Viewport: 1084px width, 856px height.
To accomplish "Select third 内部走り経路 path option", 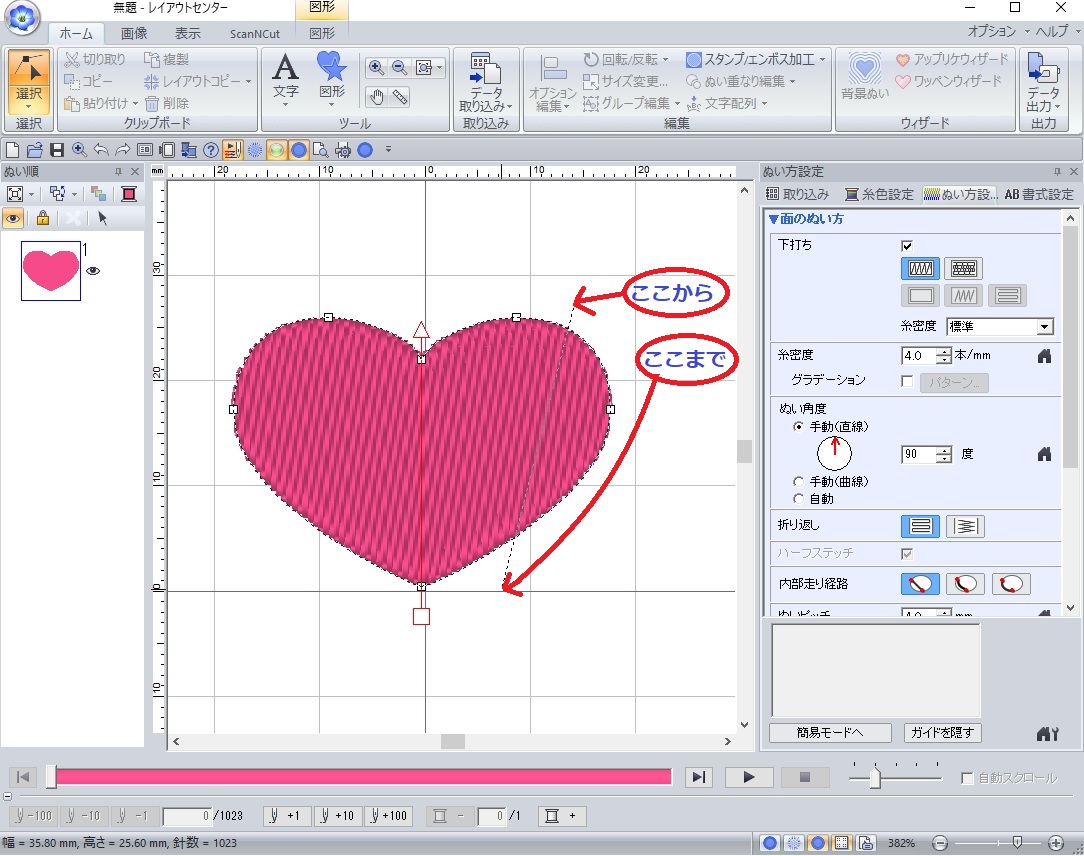I will tap(1011, 584).
